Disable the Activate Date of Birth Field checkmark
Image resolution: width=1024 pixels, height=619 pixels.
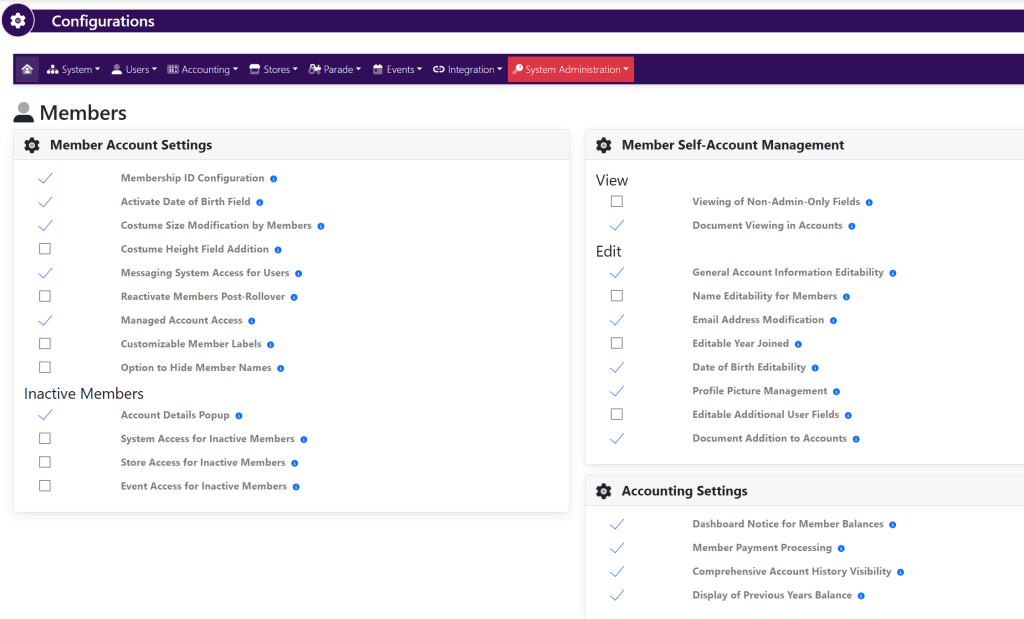pos(45,202)
